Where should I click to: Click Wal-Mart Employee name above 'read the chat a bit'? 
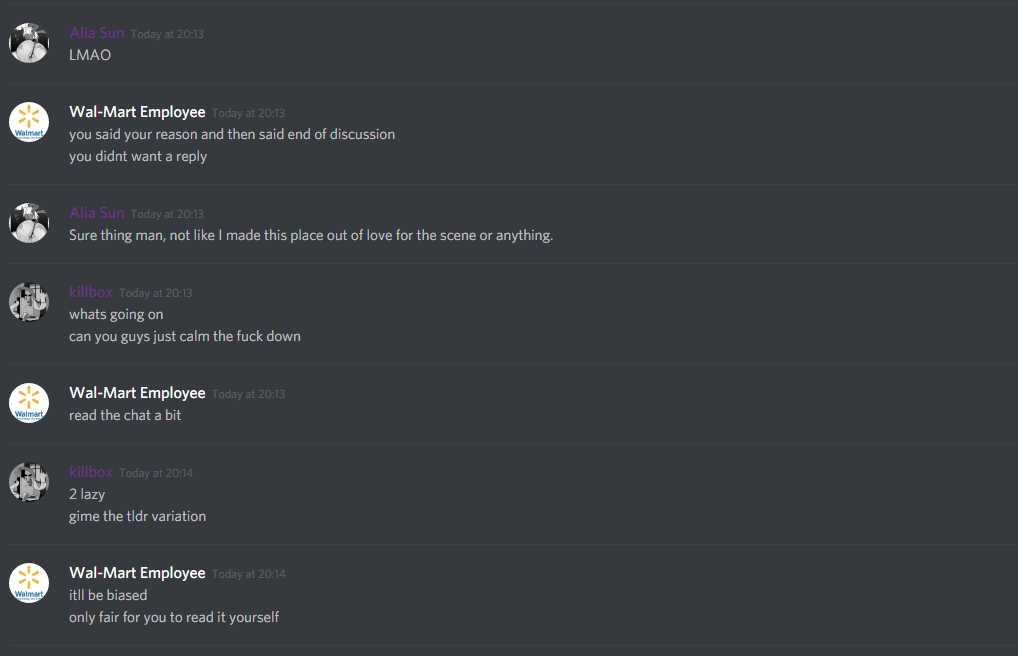137,393
